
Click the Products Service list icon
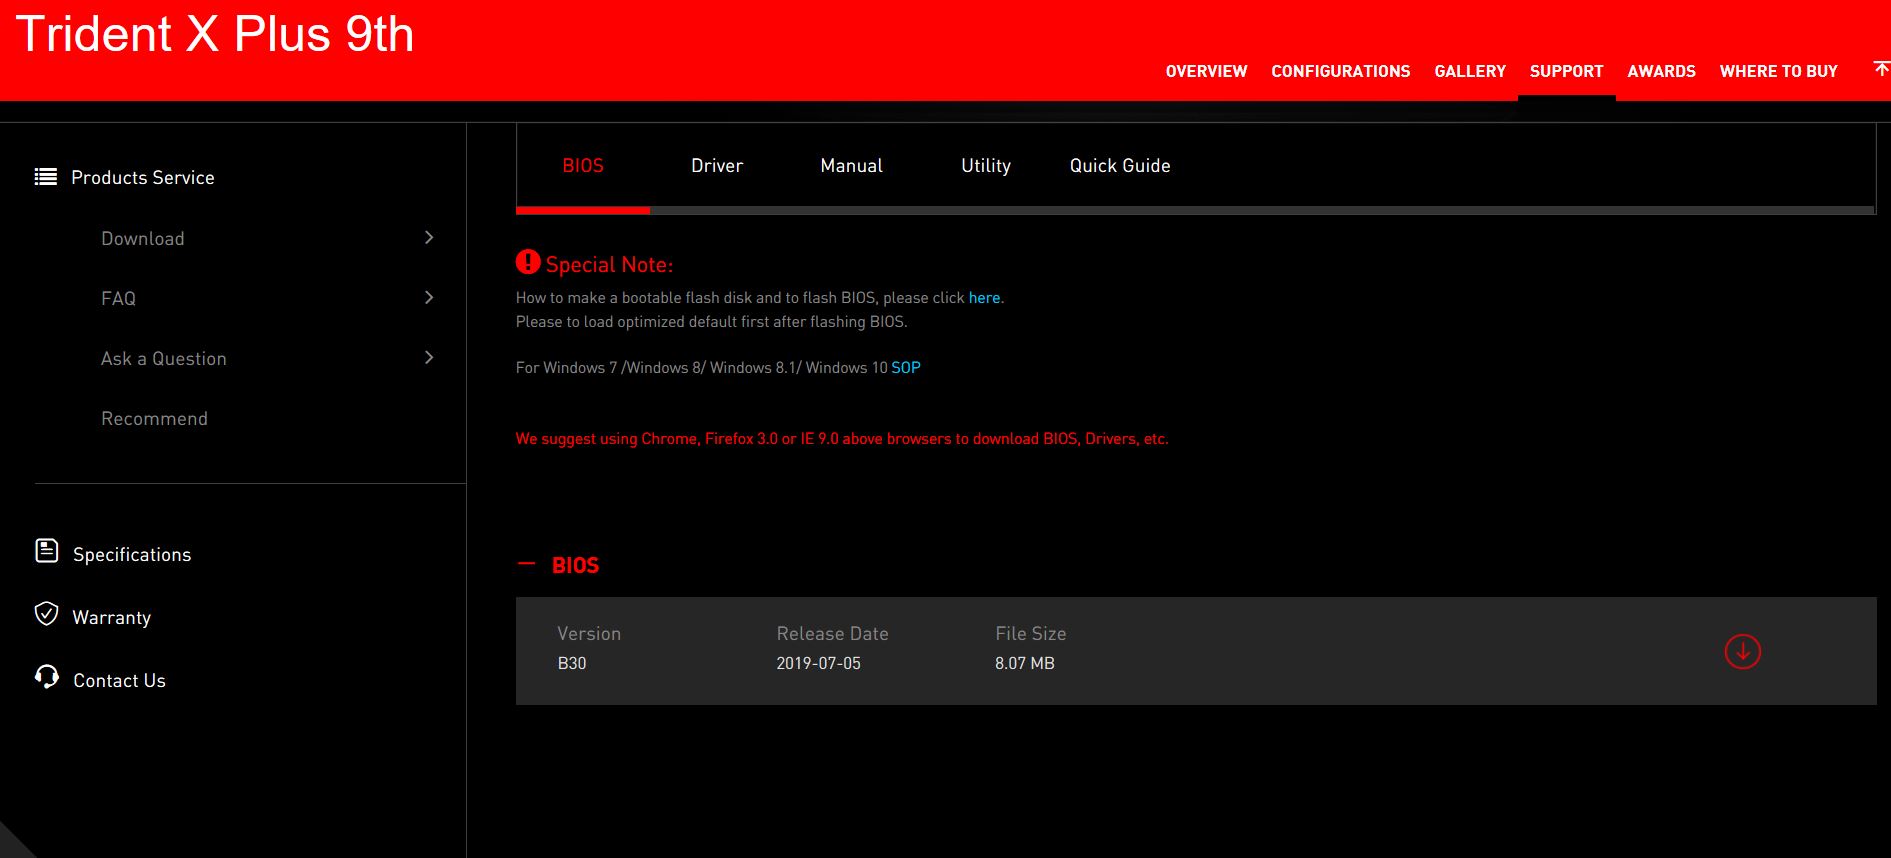[x=46, y=177]
